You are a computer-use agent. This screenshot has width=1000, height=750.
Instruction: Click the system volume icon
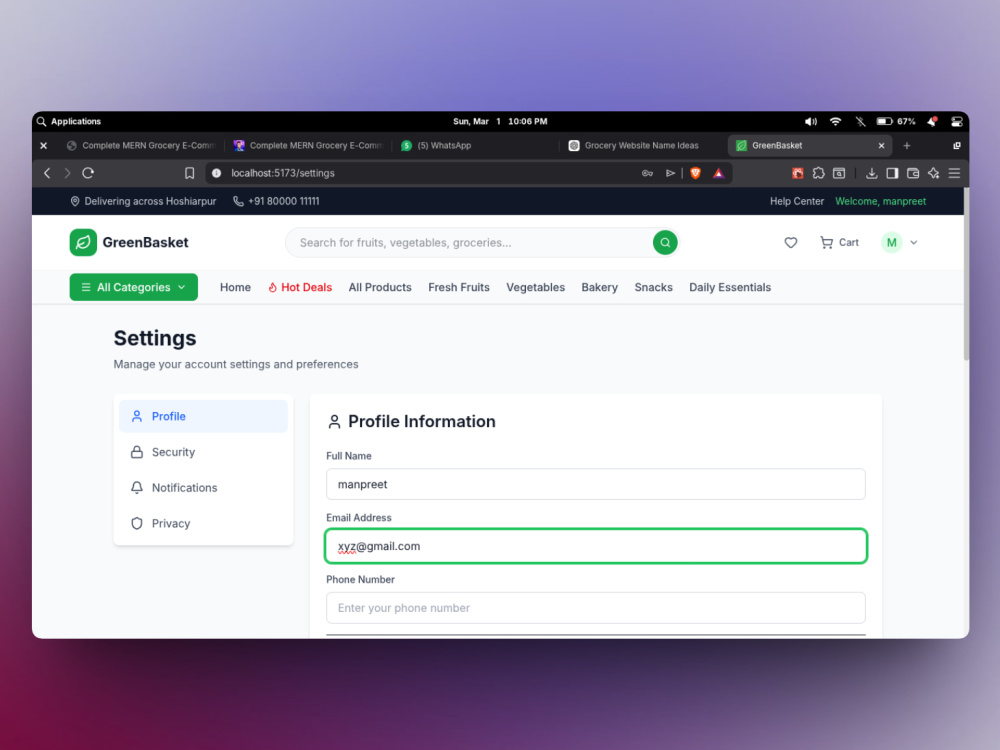(x=811, y=121)
